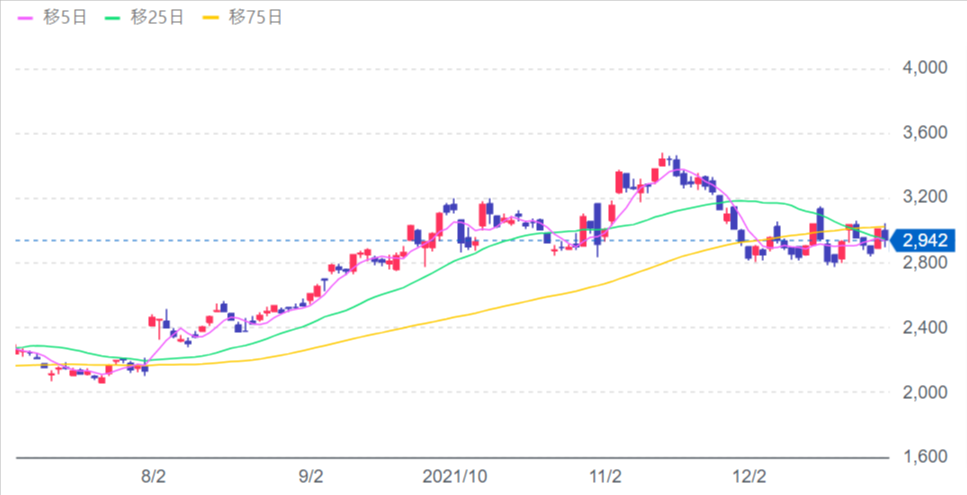
Task: Click the 2,000 price axis label
Action: click(x=924, y=392)
